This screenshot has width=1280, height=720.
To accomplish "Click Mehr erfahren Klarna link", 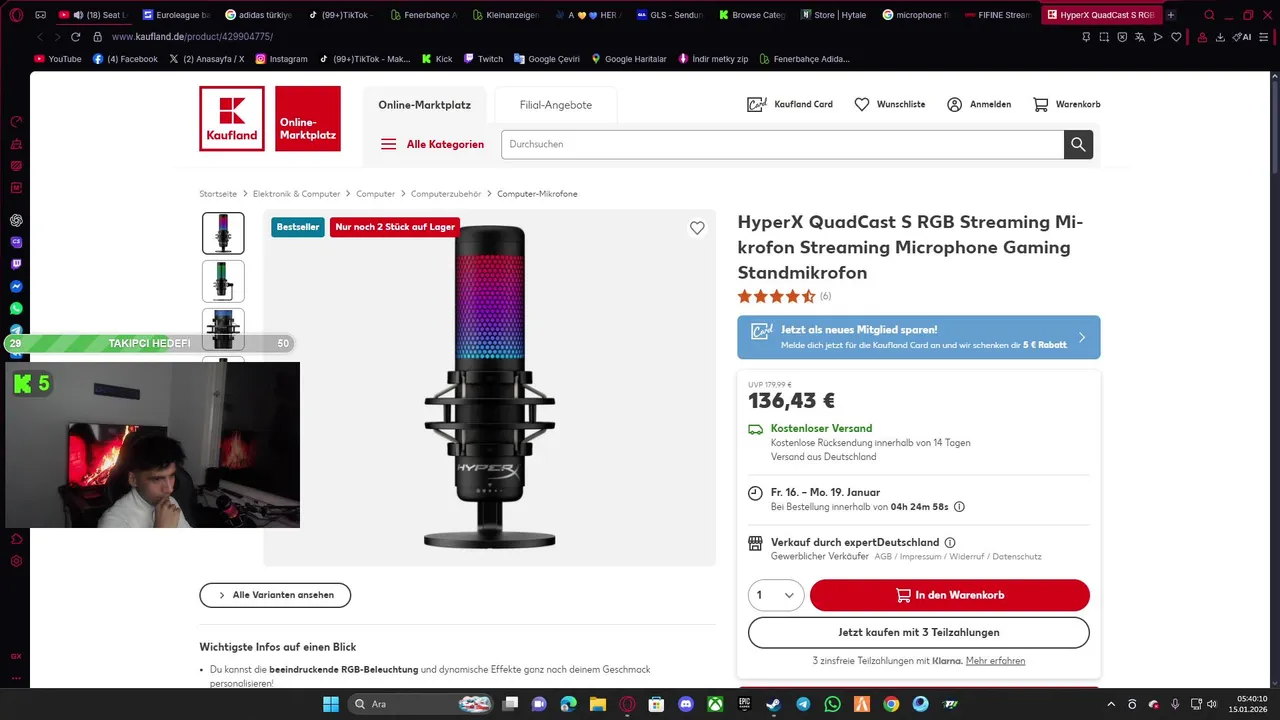I will click(995, 661).
